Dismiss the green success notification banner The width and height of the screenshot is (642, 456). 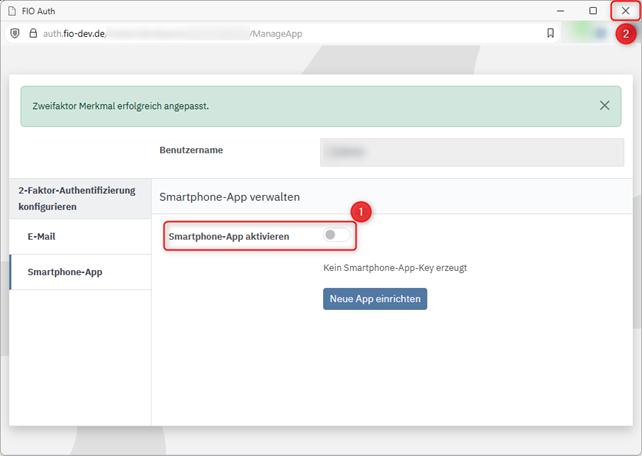[605, 105]
